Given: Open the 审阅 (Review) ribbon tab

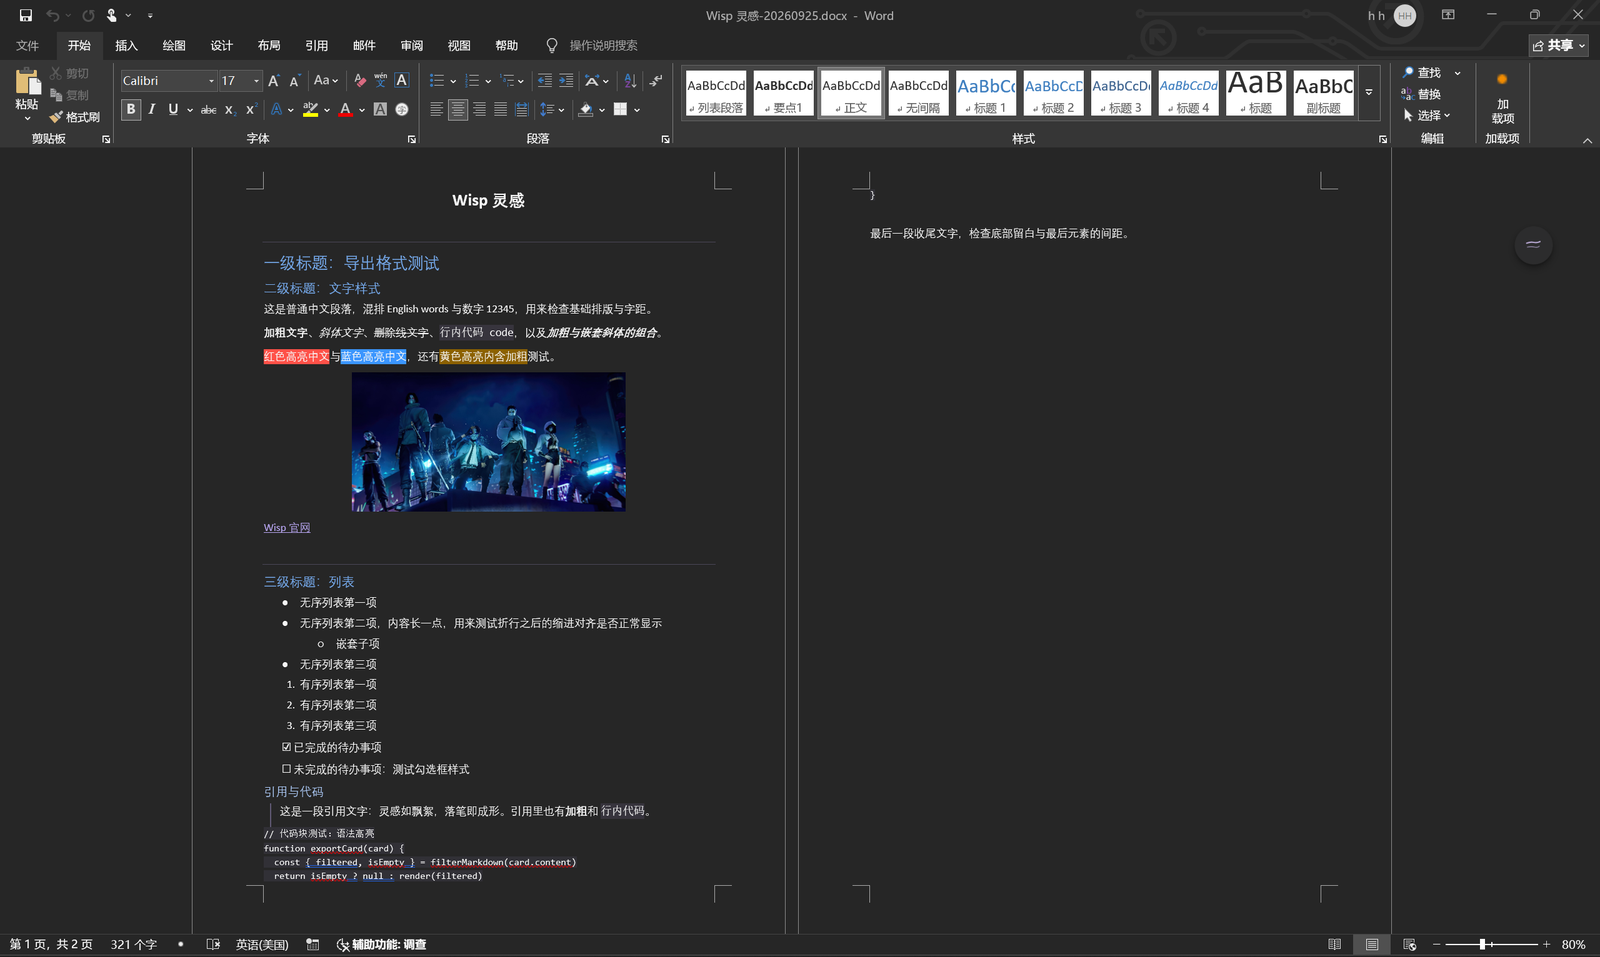Looking at the screenshot, I should click(x=412, y=46).
